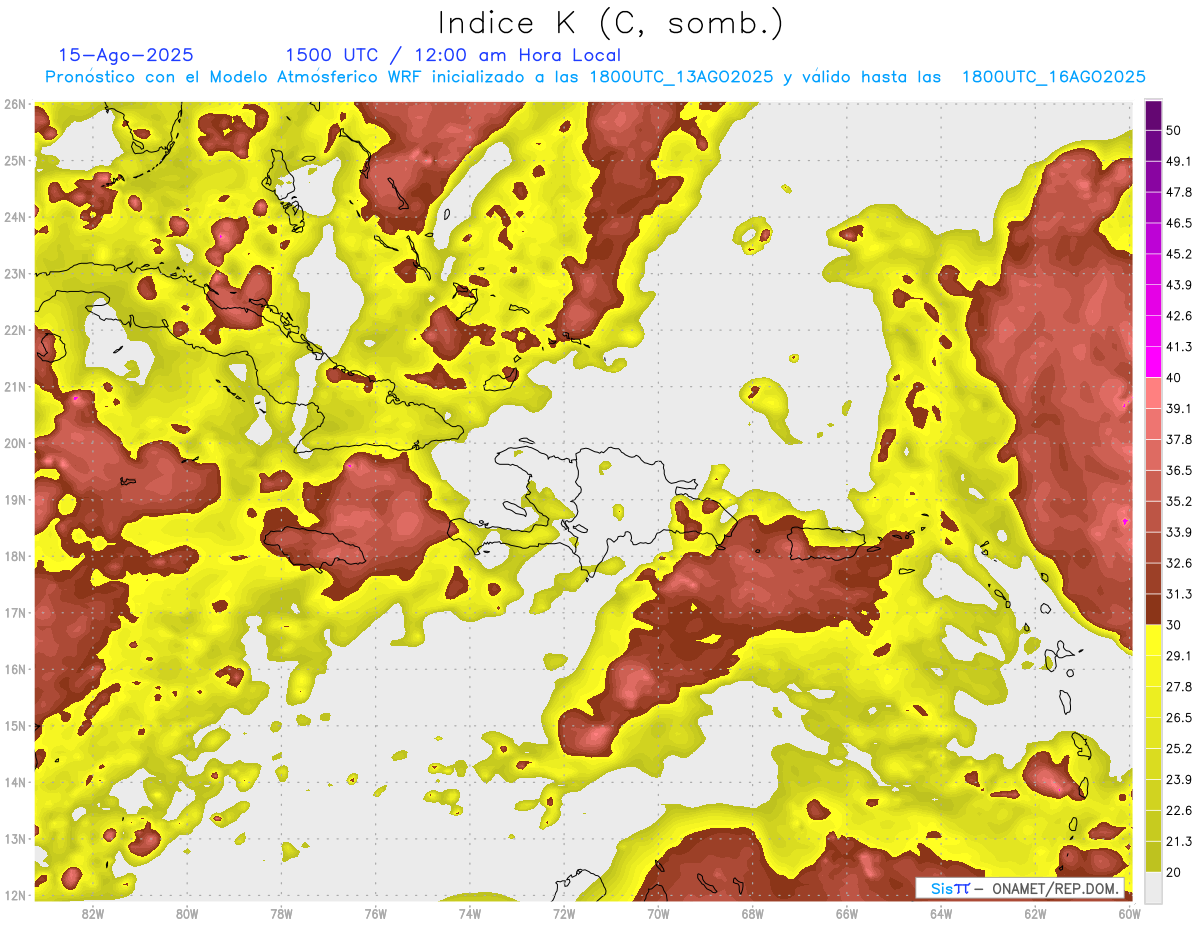Click the latitude label '21N'

point(15,386)
